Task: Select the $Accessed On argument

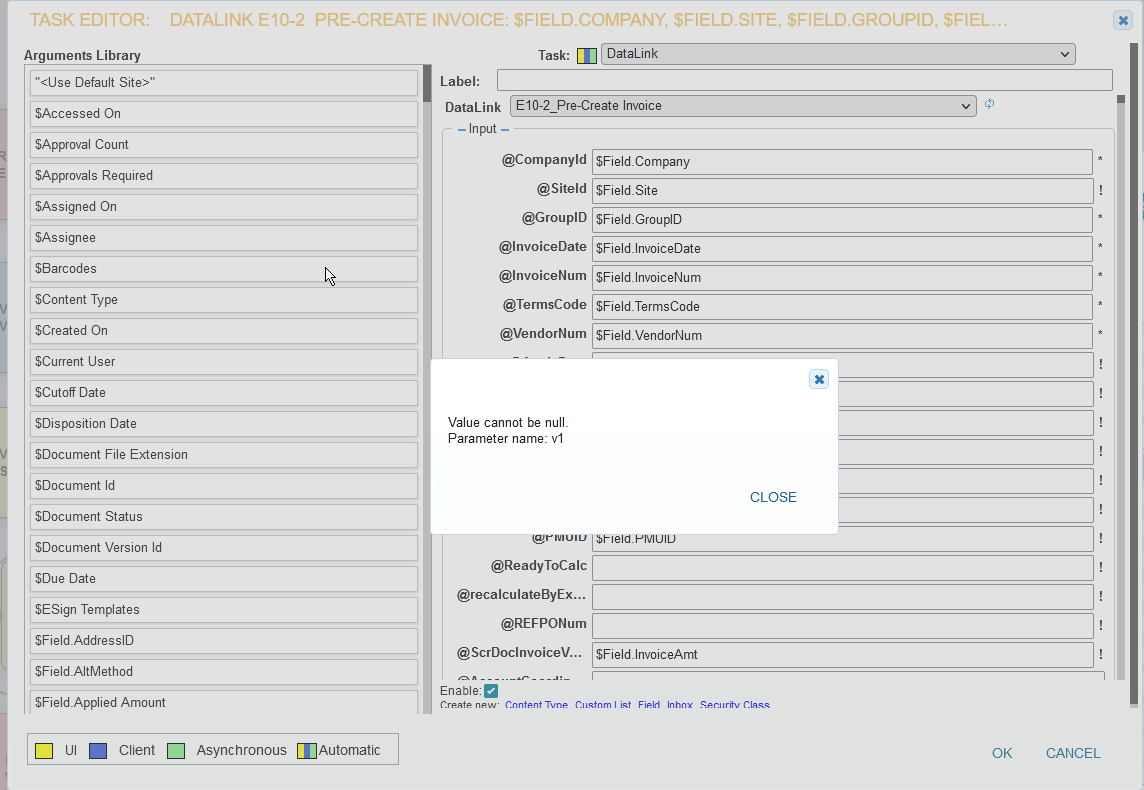Action: [224, 114]
